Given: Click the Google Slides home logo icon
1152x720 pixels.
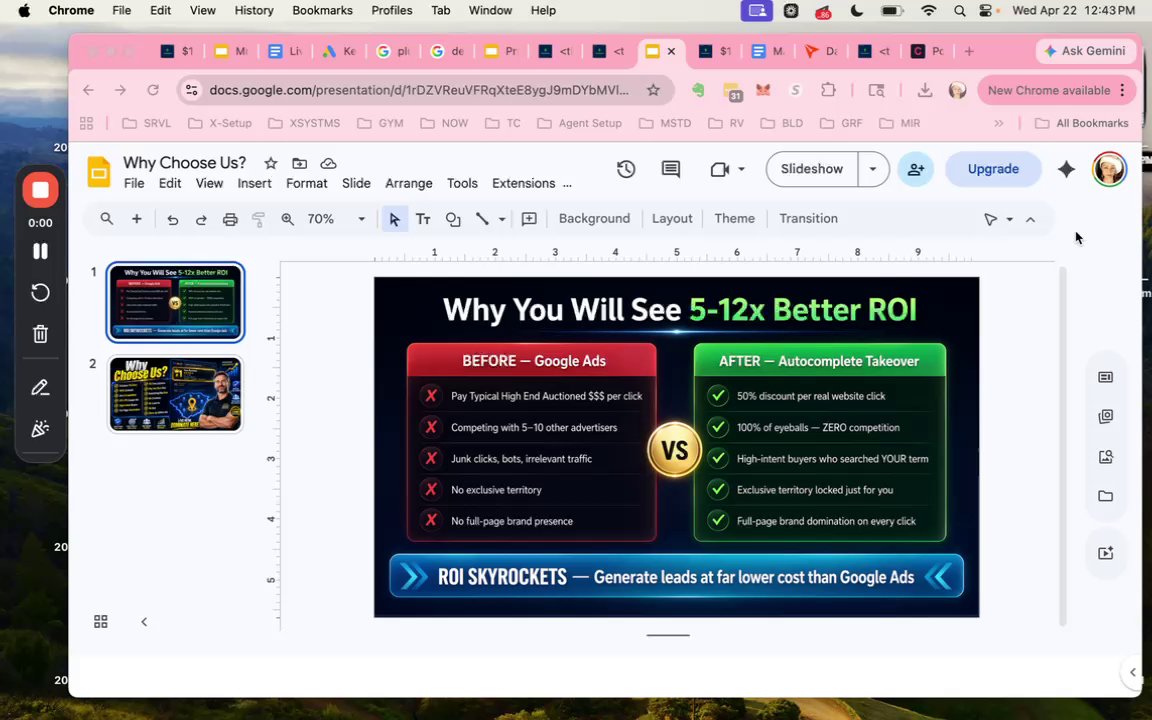Looking at the screenshot, I should [x=98, y=173].
